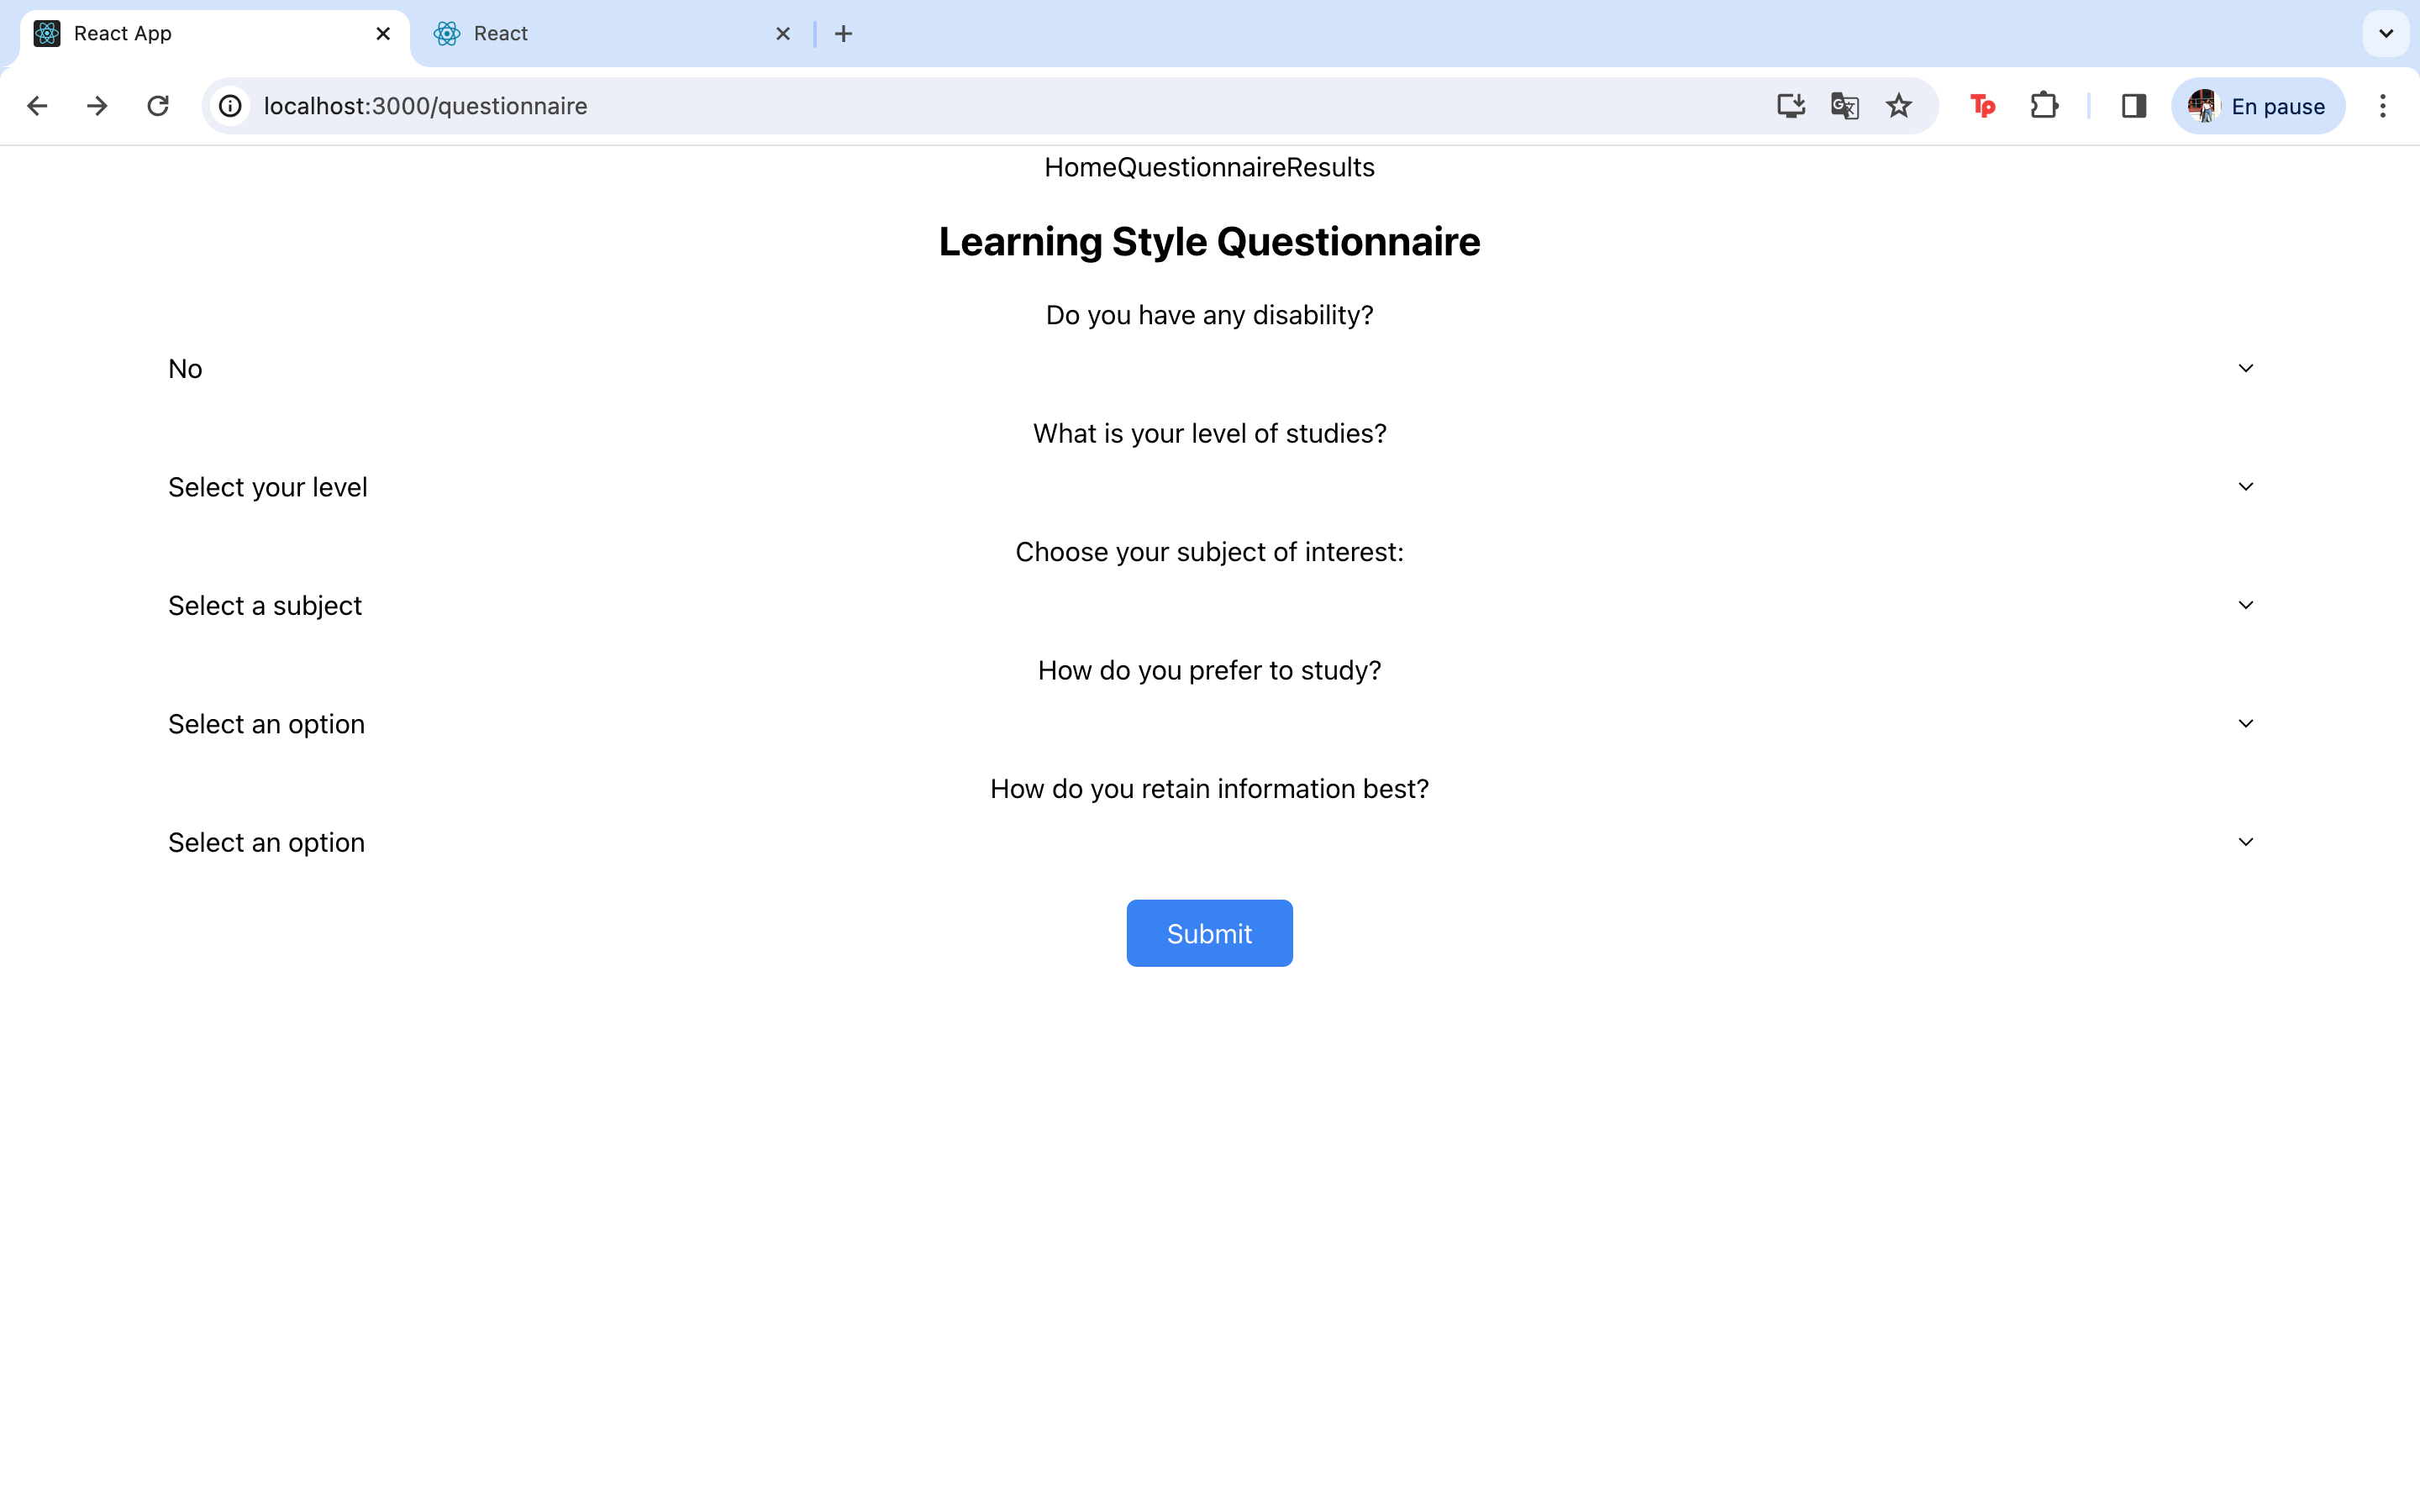Click the install app icon

click(x=1790, y=106)
